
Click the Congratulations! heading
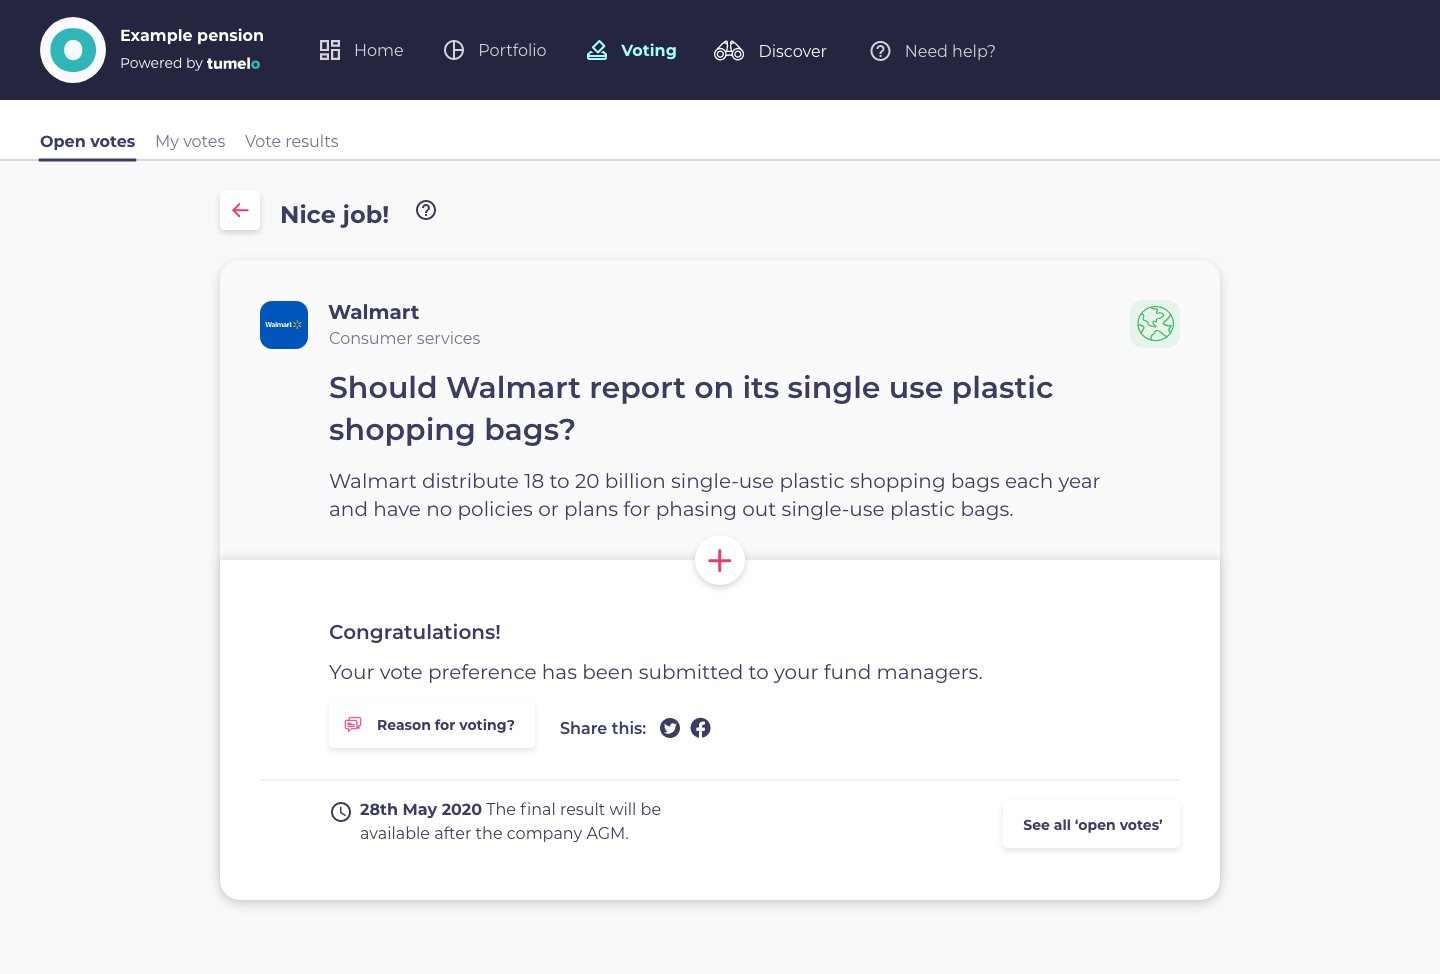[415, 632]
